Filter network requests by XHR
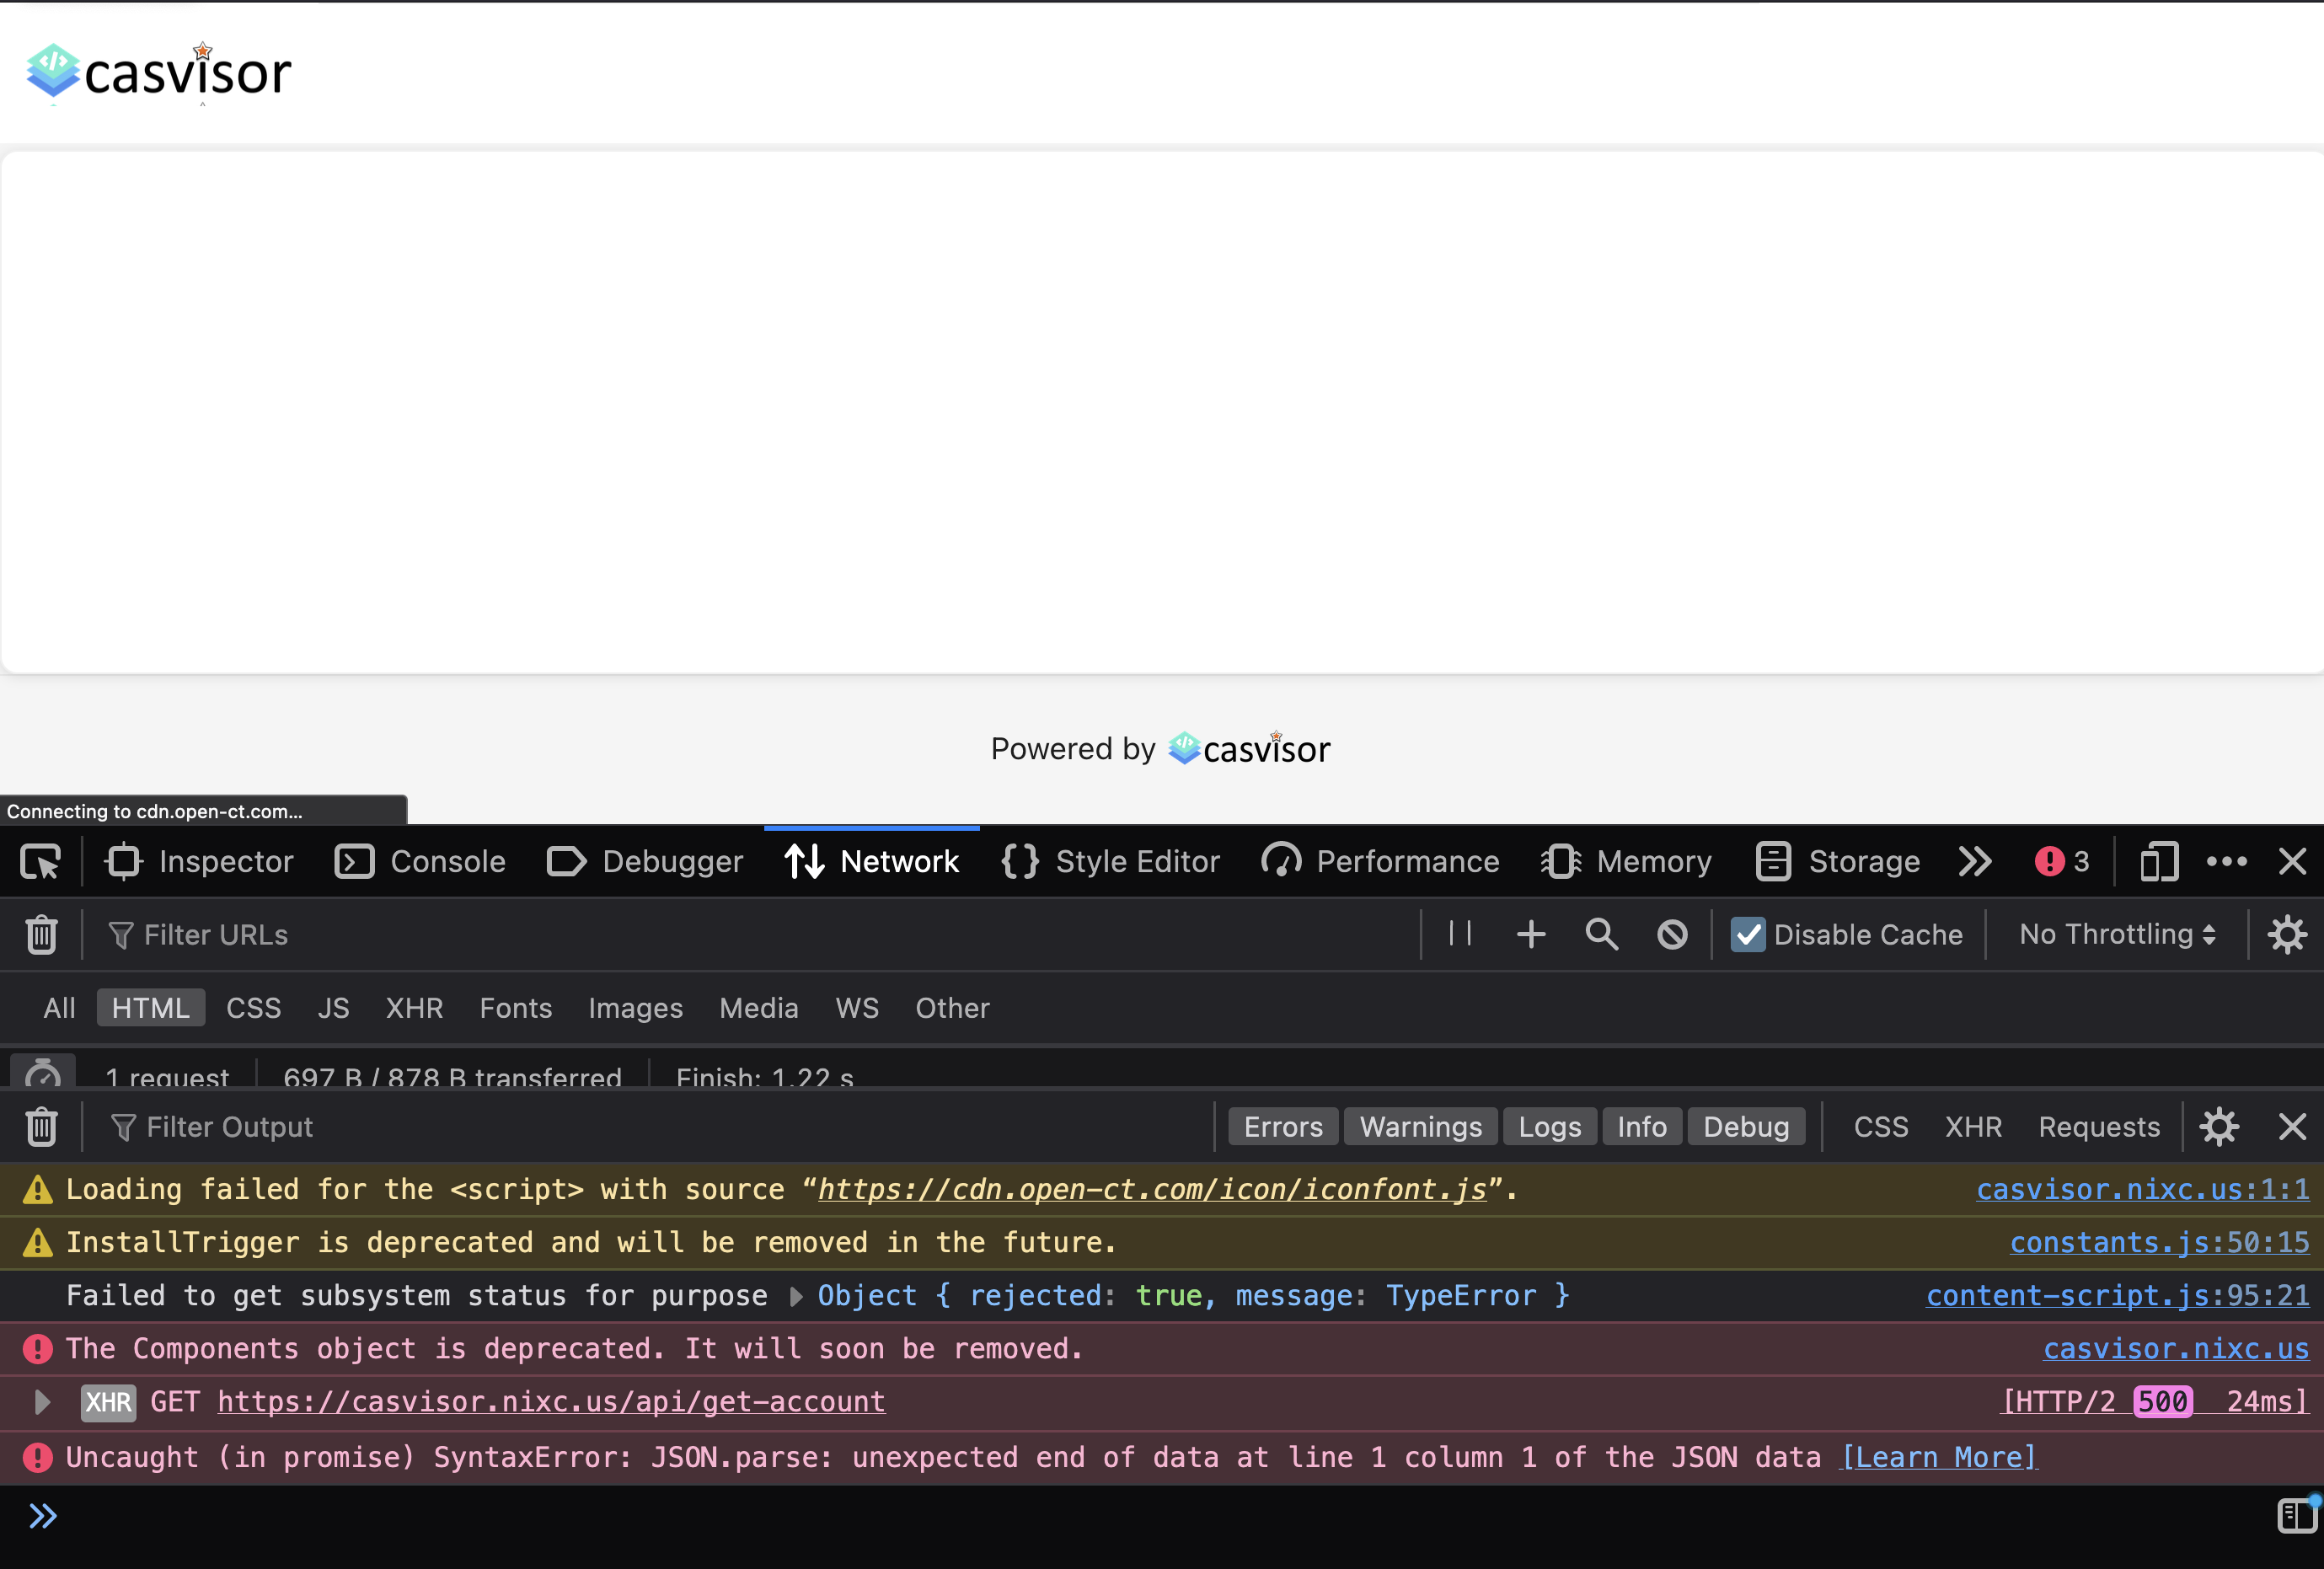Image resolution: width=2324 pixels, height=1569 pixels. (414, 1008)
